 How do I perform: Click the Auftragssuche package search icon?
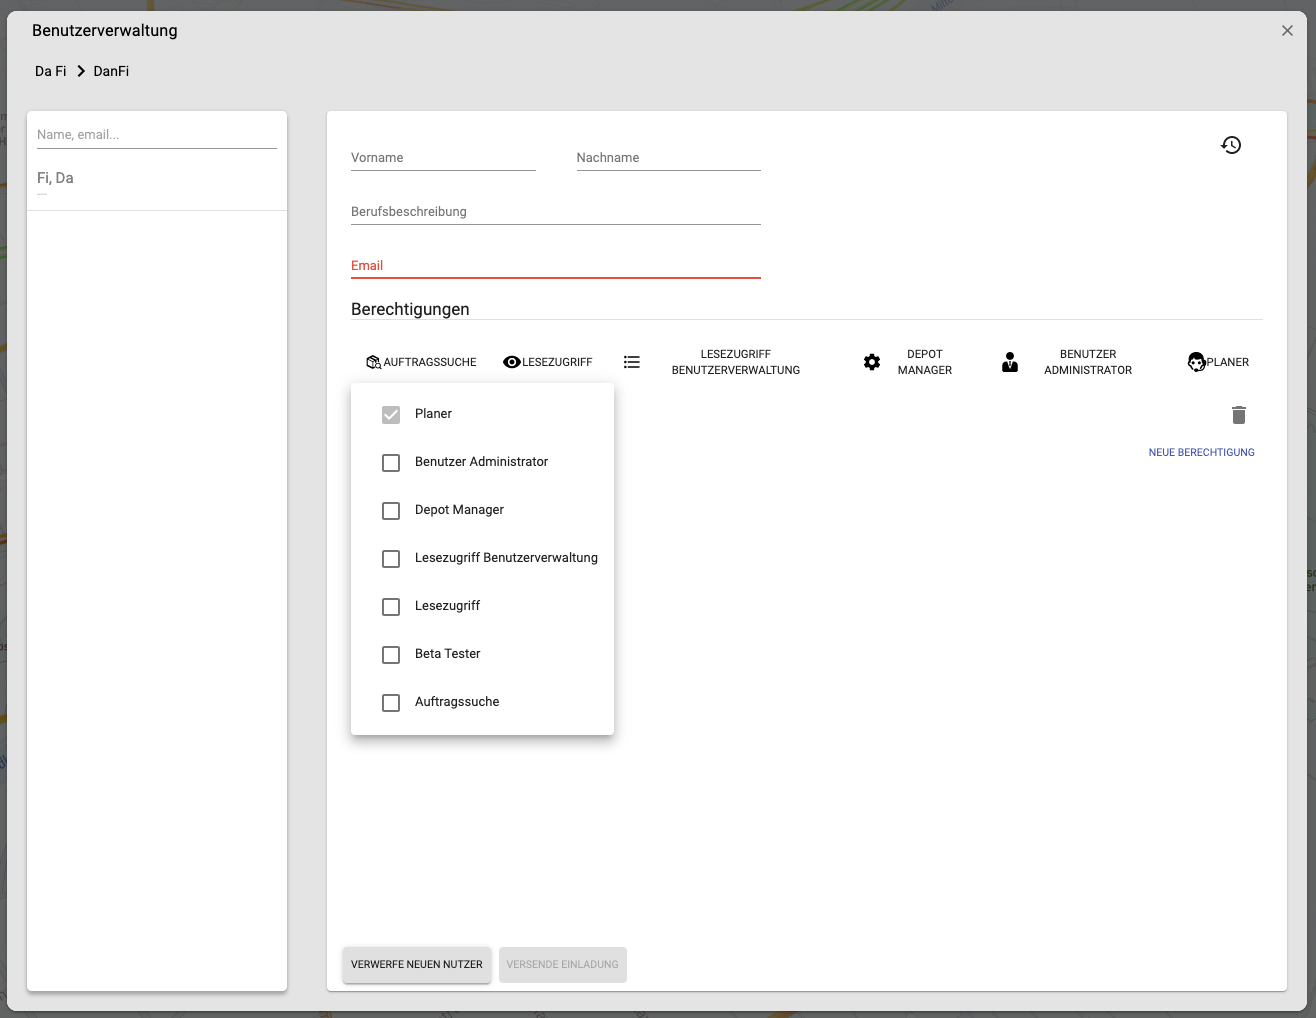374,362
